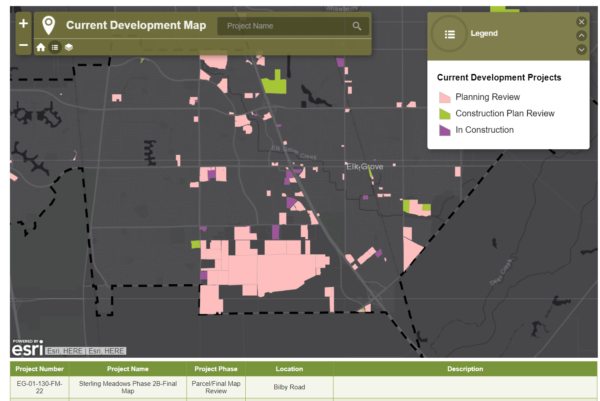Open the layers stack icon
The height and width of the screenshot is (401, 600).
click(x=69, y=47)
